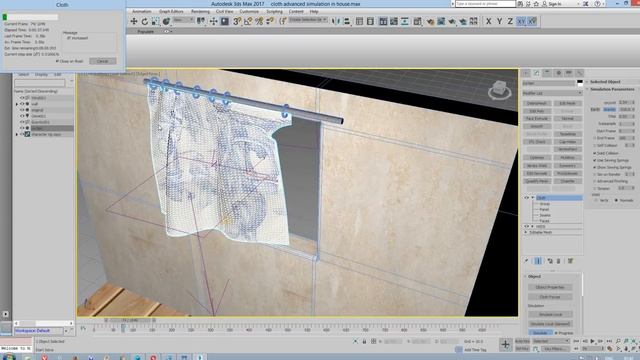Select the Select and Move tool
640x360 pixels.
tap(133, 21)
